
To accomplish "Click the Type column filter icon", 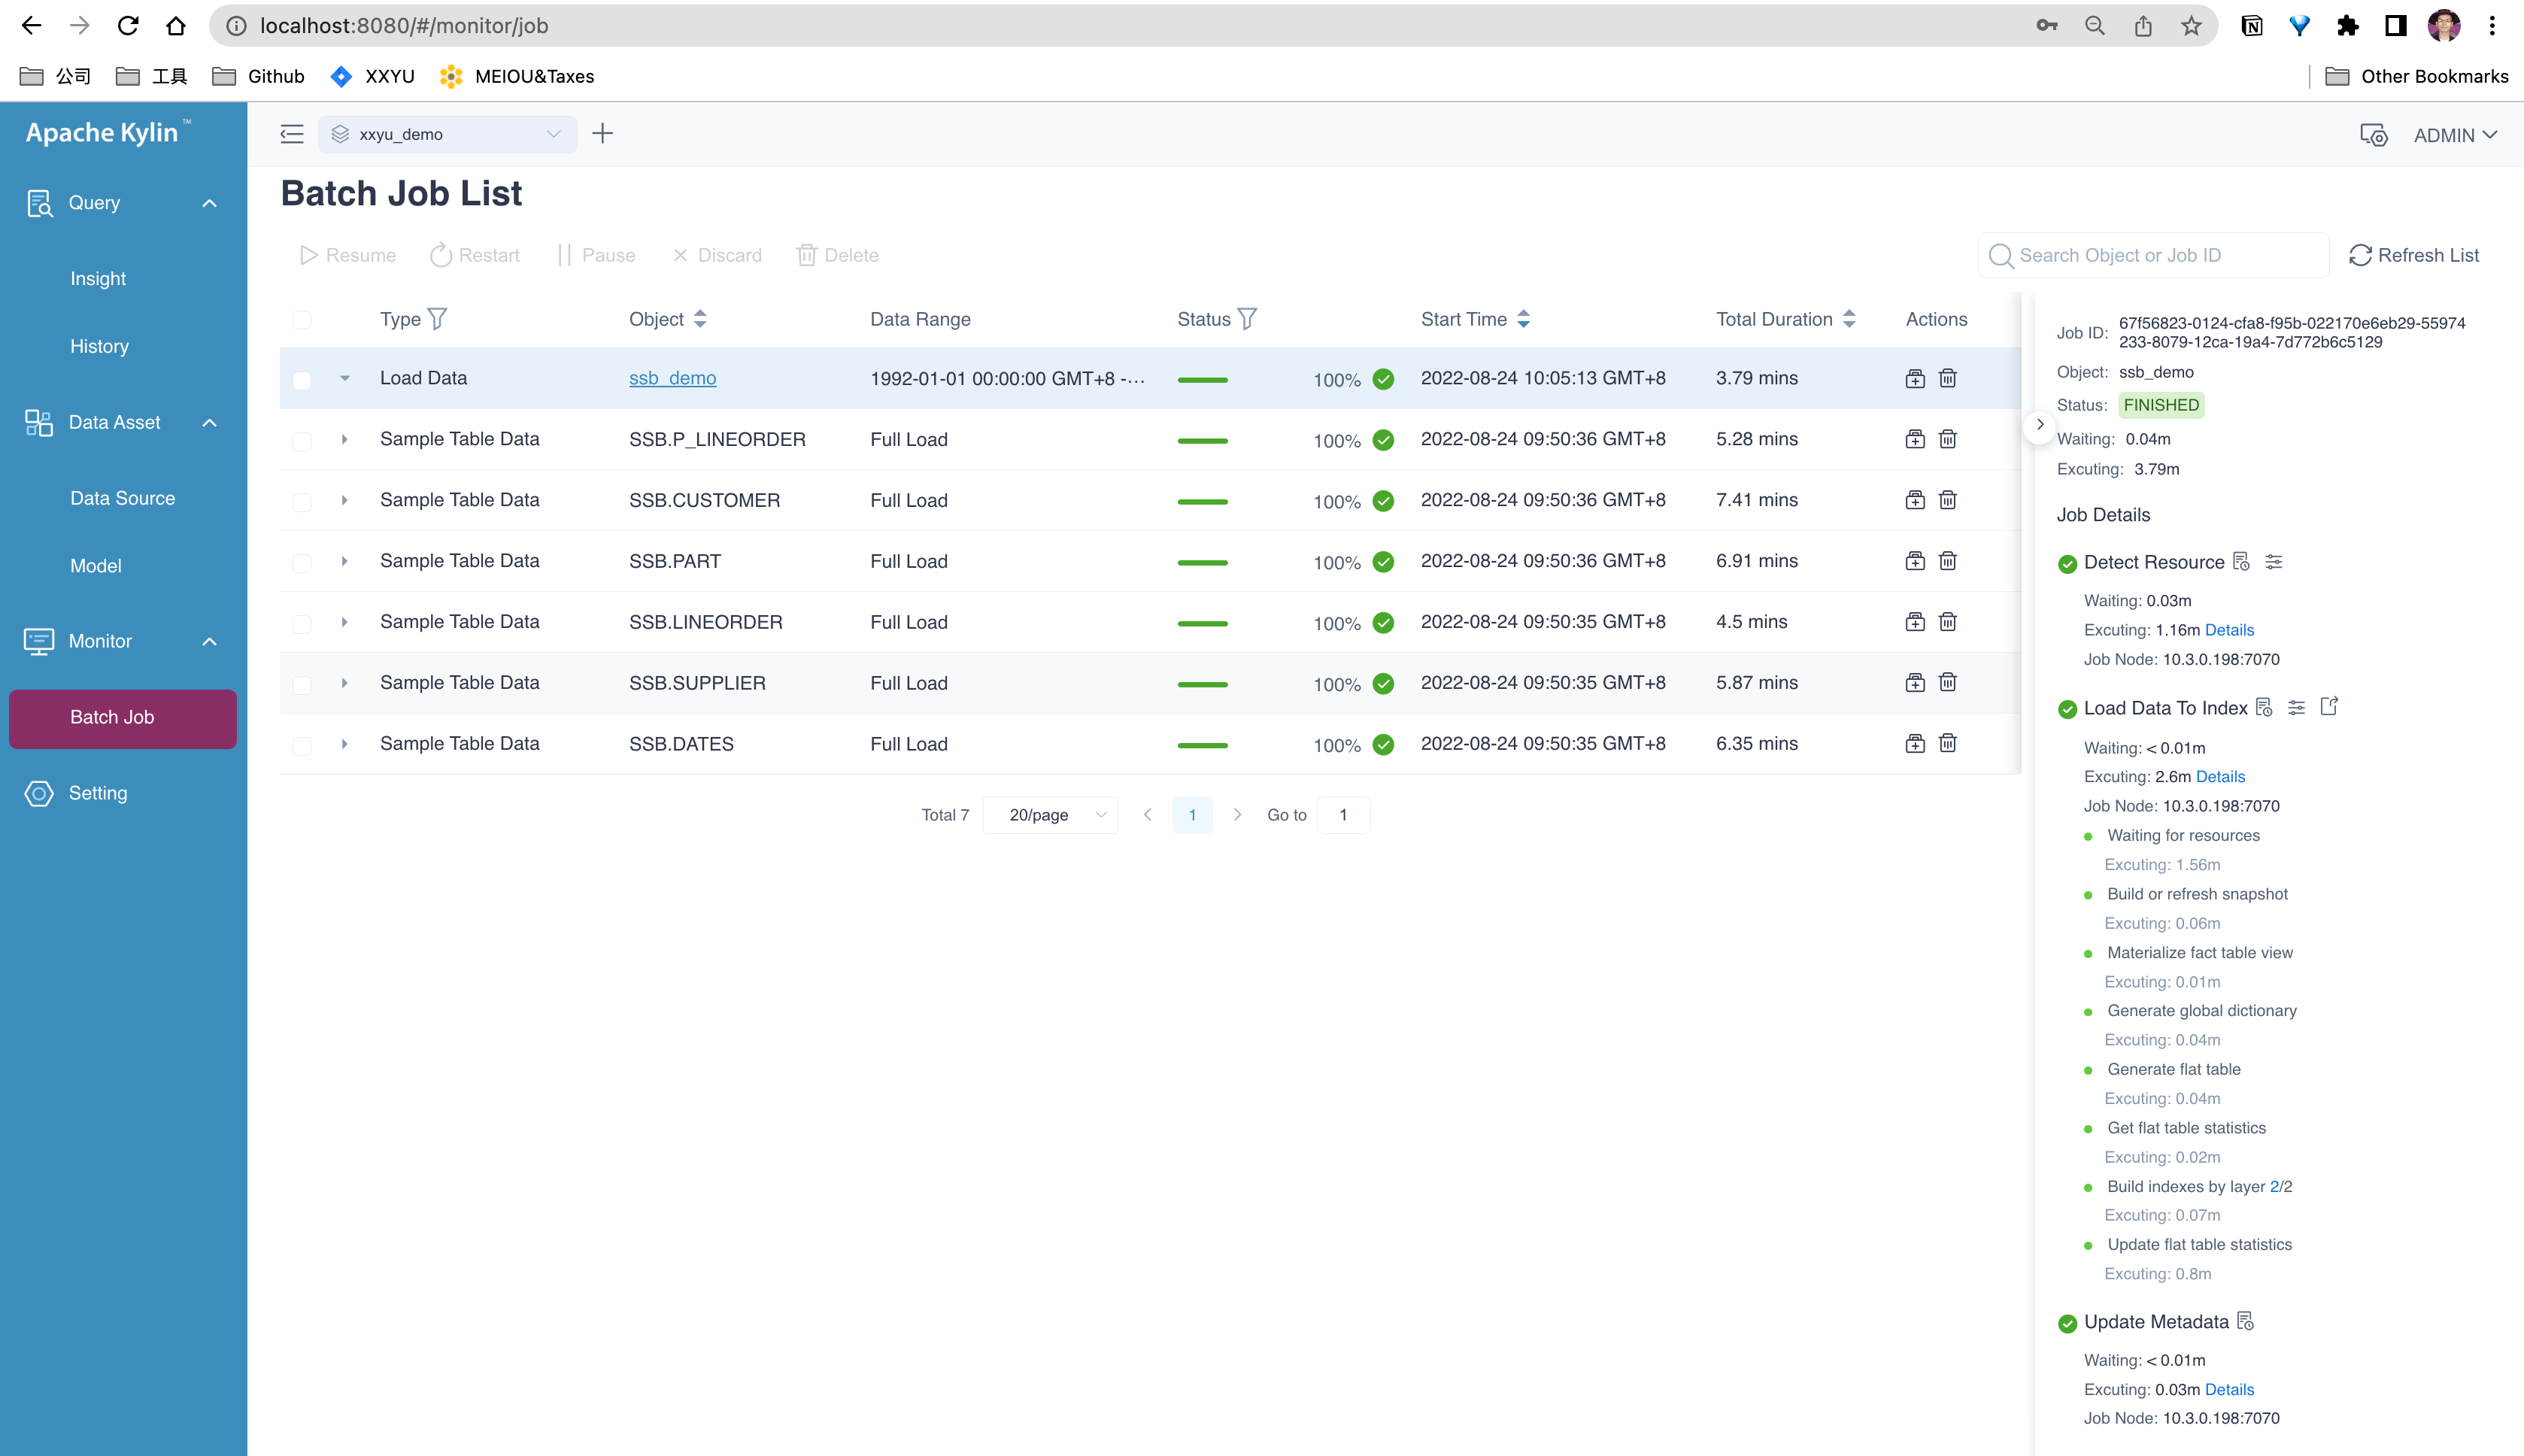I will [x=437, y=319].
